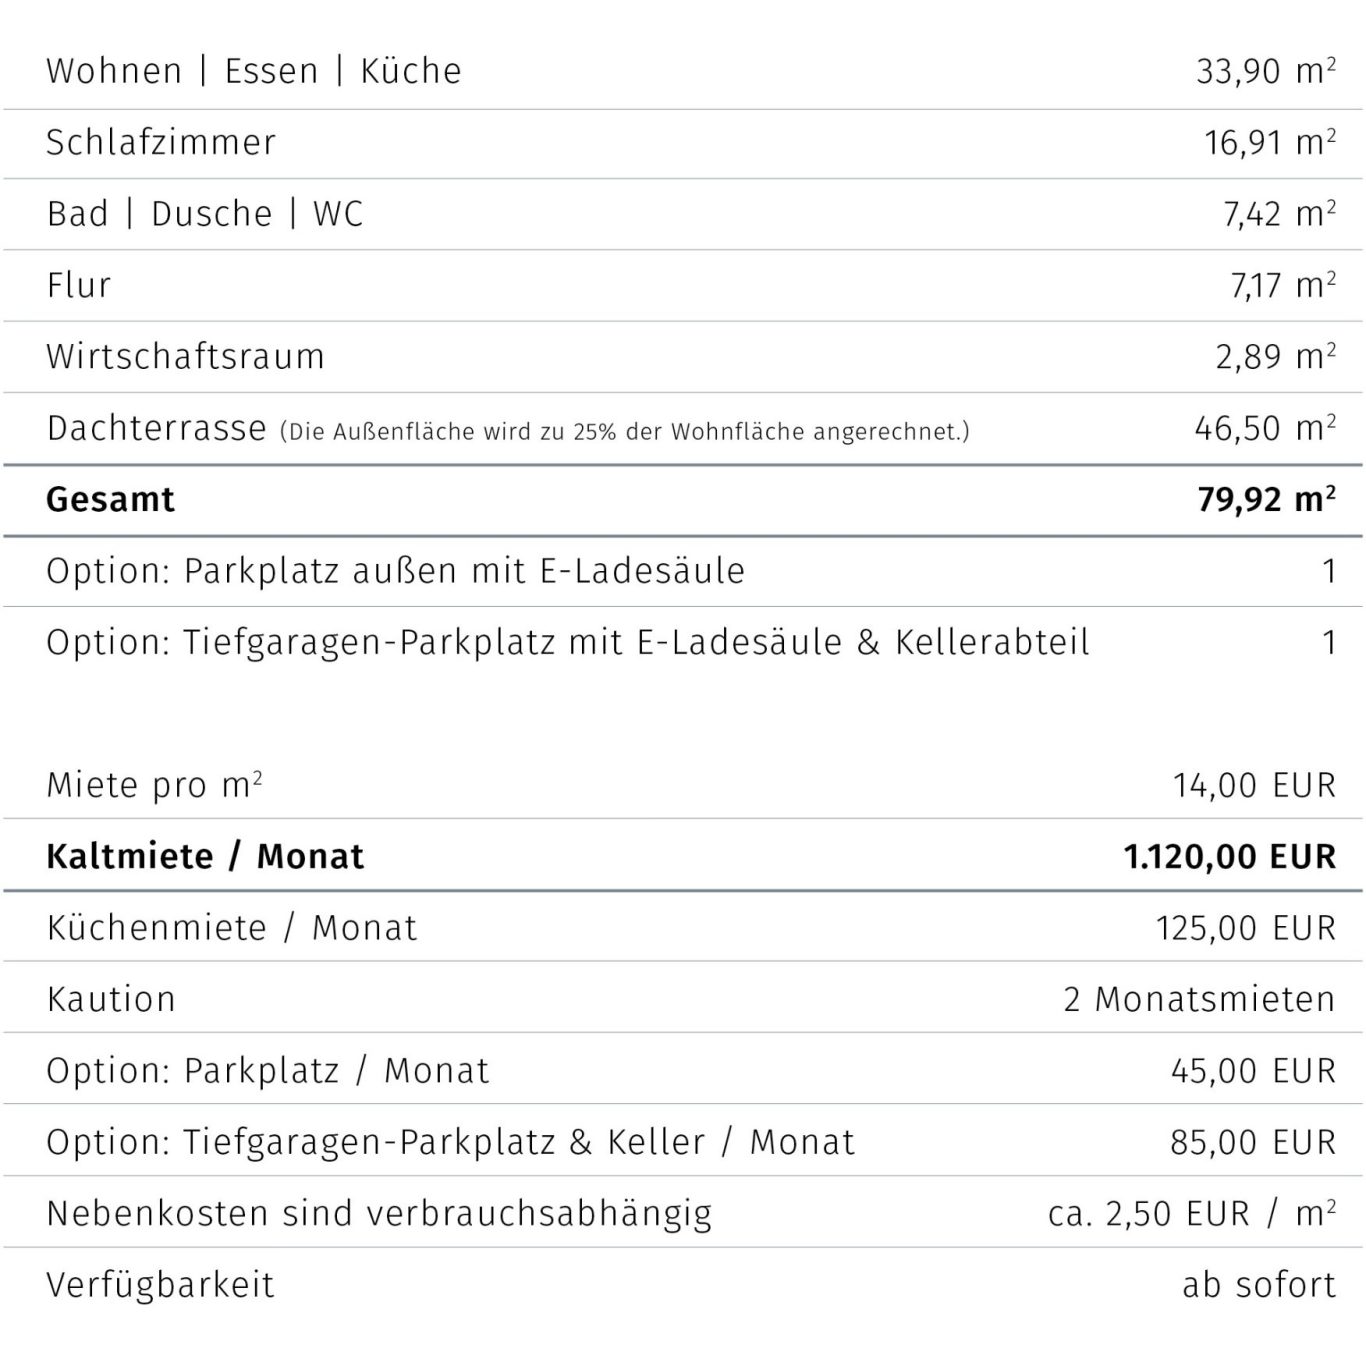Click the 85,00 EUR Tiefgaragen price
Image resolution: width=1366 pixels, height=1366 pixels.
tap(1254, 1142)
